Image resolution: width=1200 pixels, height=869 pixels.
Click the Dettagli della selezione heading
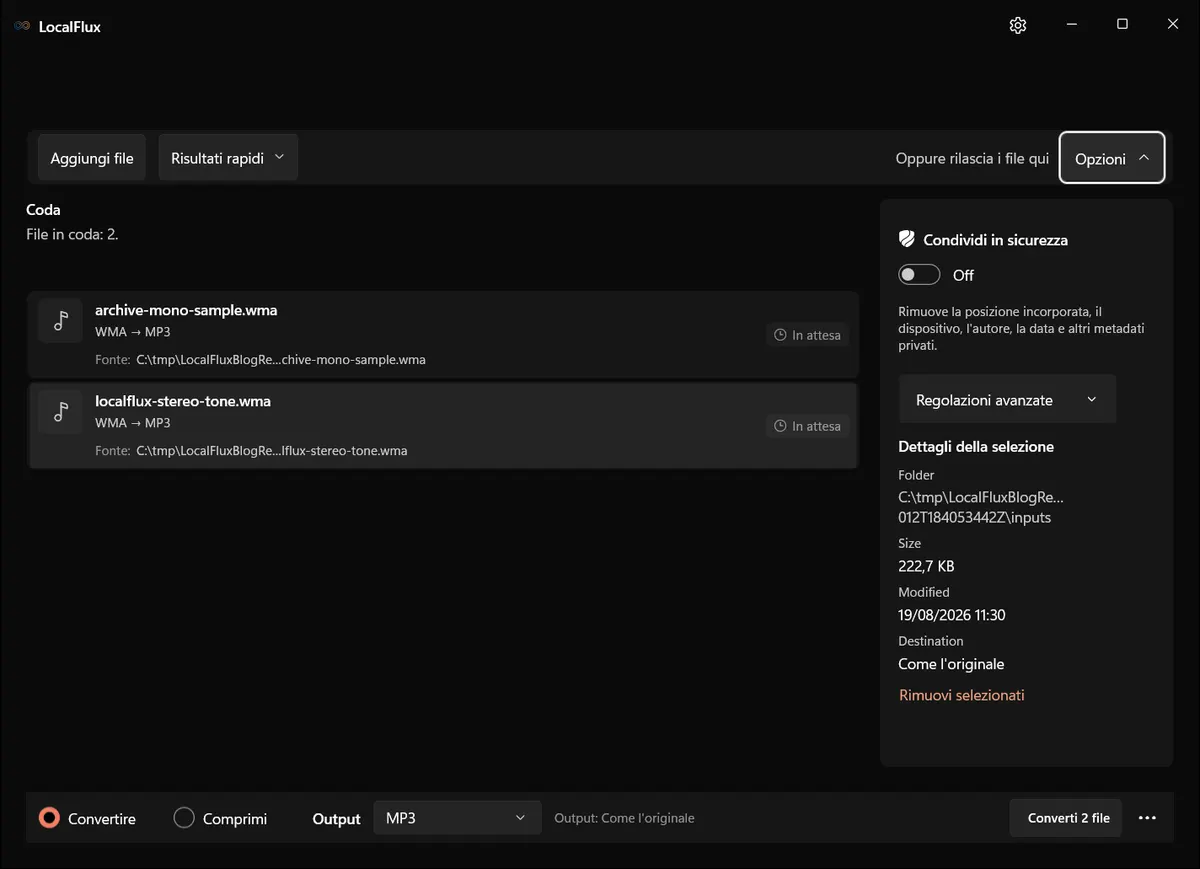click(x=976, y=447)
